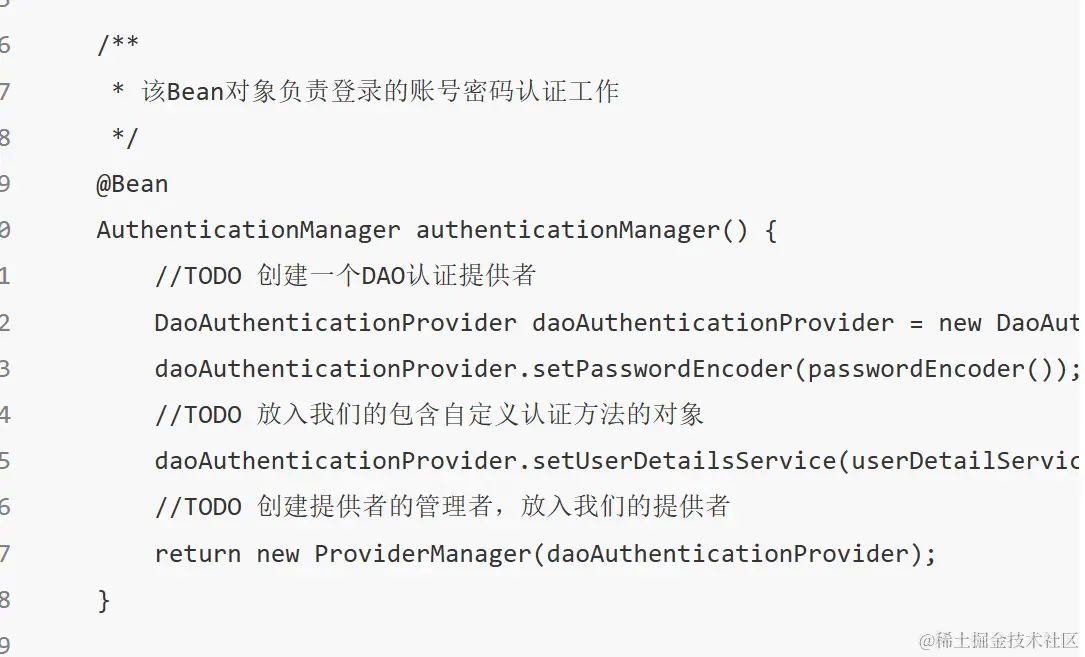The width and height of the screenshot is (1085, 657).
Task: Click the authenticationManager() method name
Action: click(x=583, y=230)
